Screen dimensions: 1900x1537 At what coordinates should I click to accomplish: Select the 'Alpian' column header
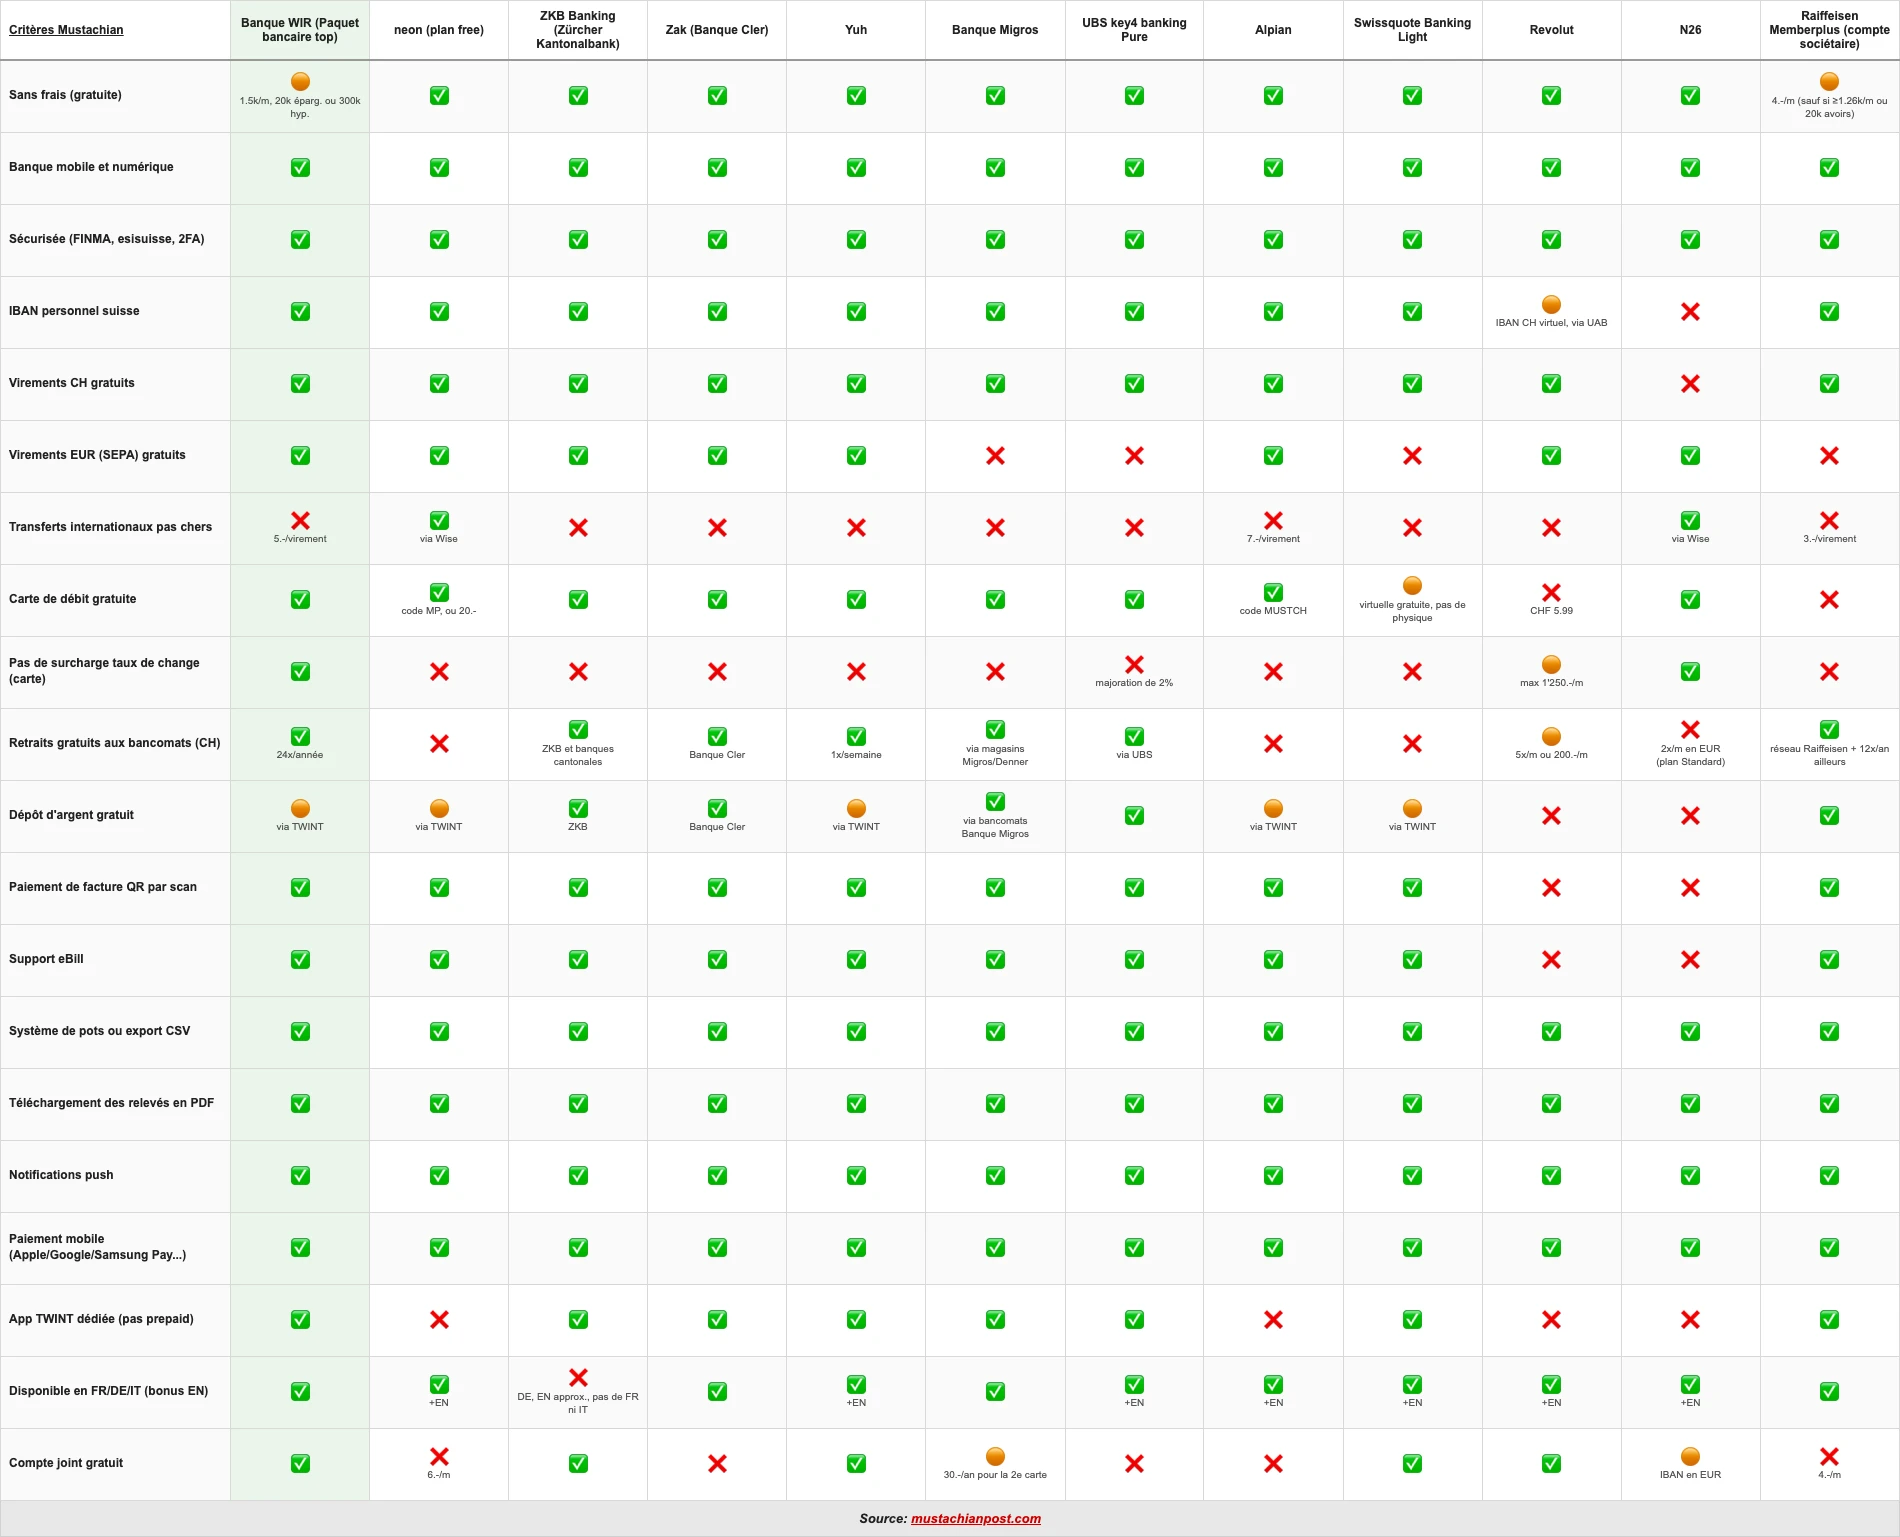(x=1273, y=30)
